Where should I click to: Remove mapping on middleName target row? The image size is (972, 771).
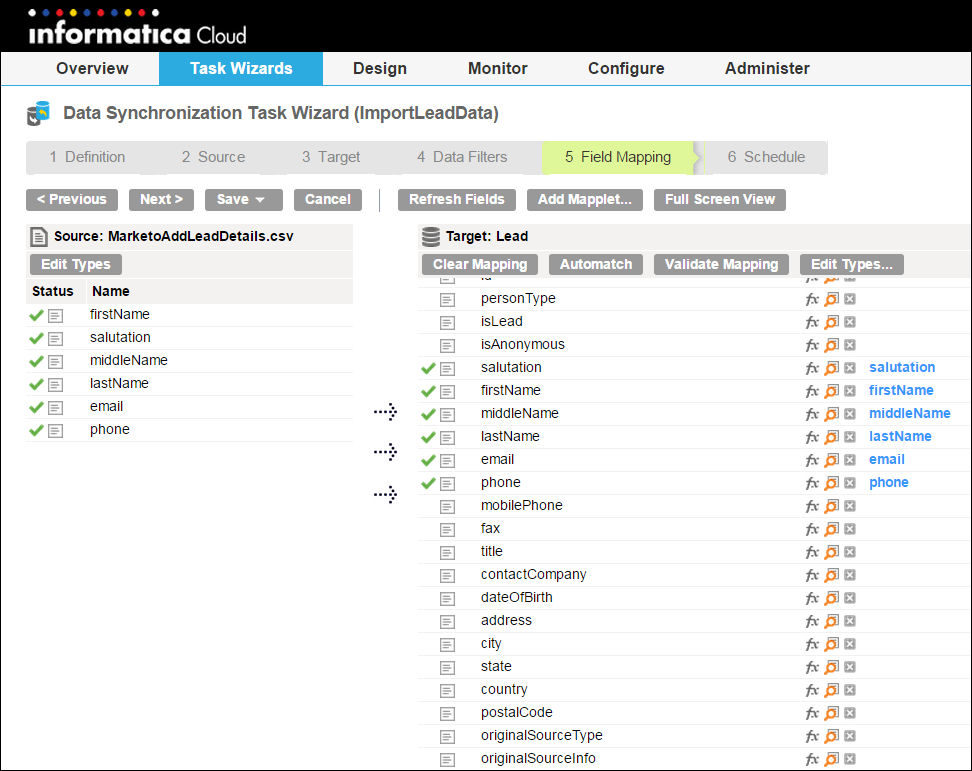850,413
